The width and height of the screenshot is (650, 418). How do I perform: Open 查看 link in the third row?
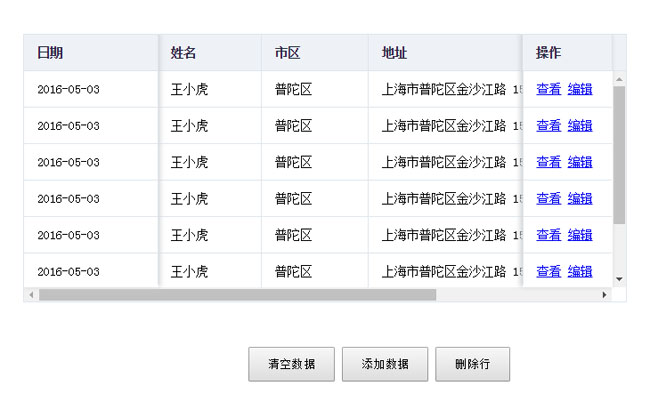[x=548, y=162]
